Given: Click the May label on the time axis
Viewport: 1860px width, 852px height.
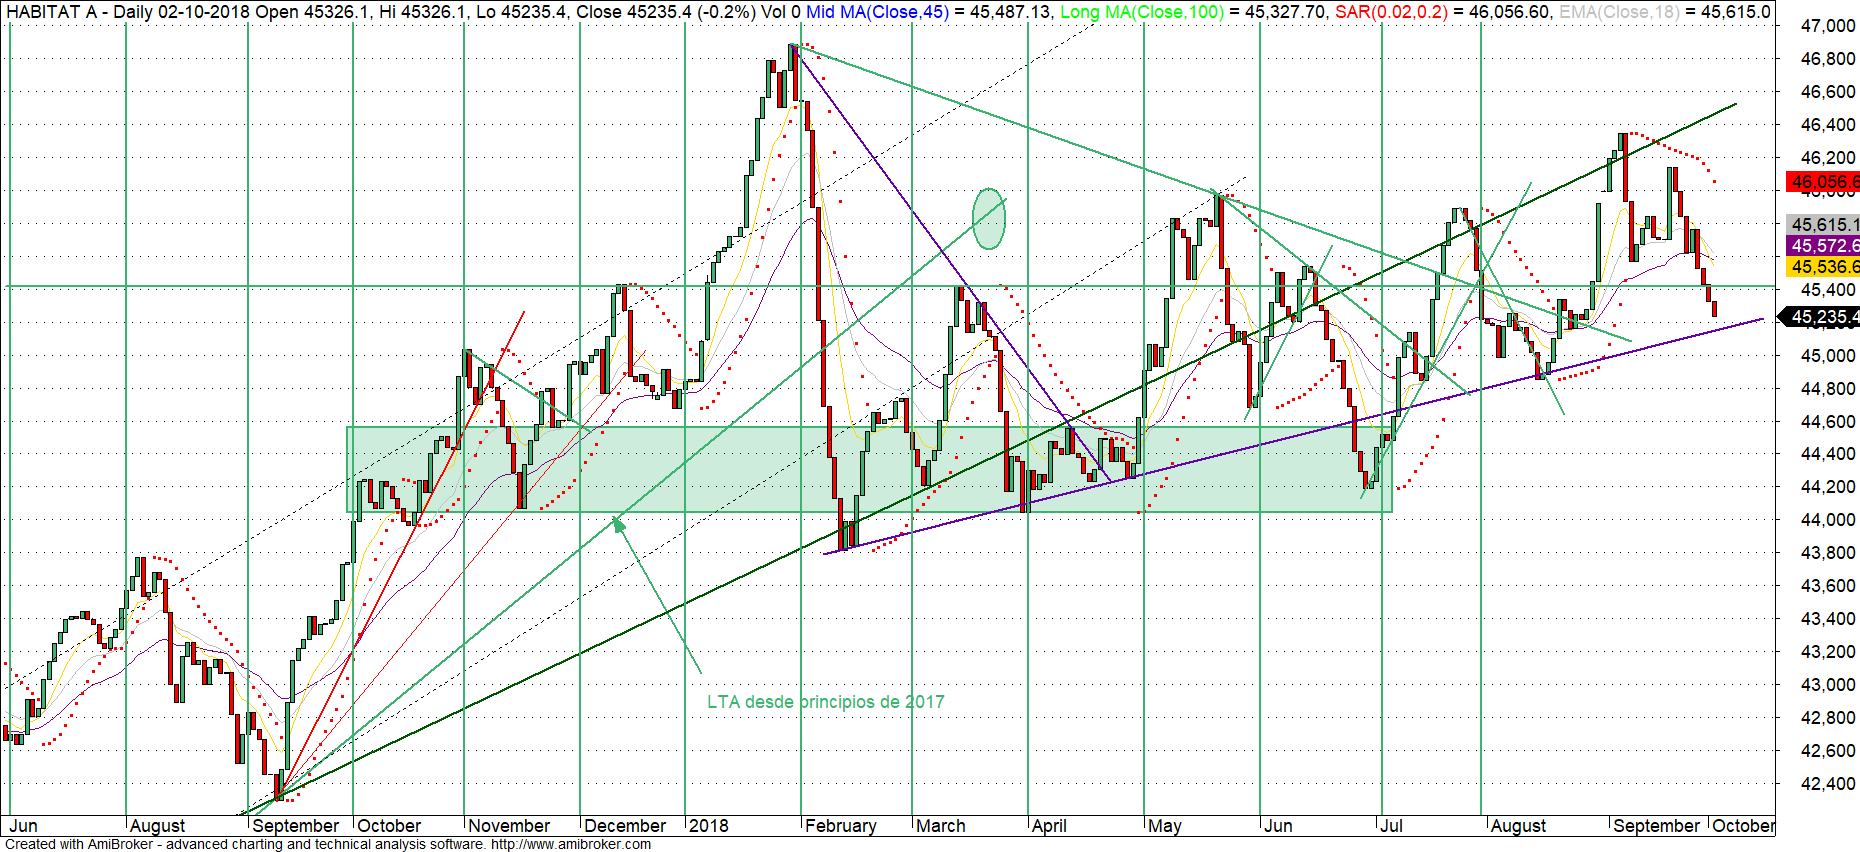Looking at the screenshot, I should [x=1165, y=826].
